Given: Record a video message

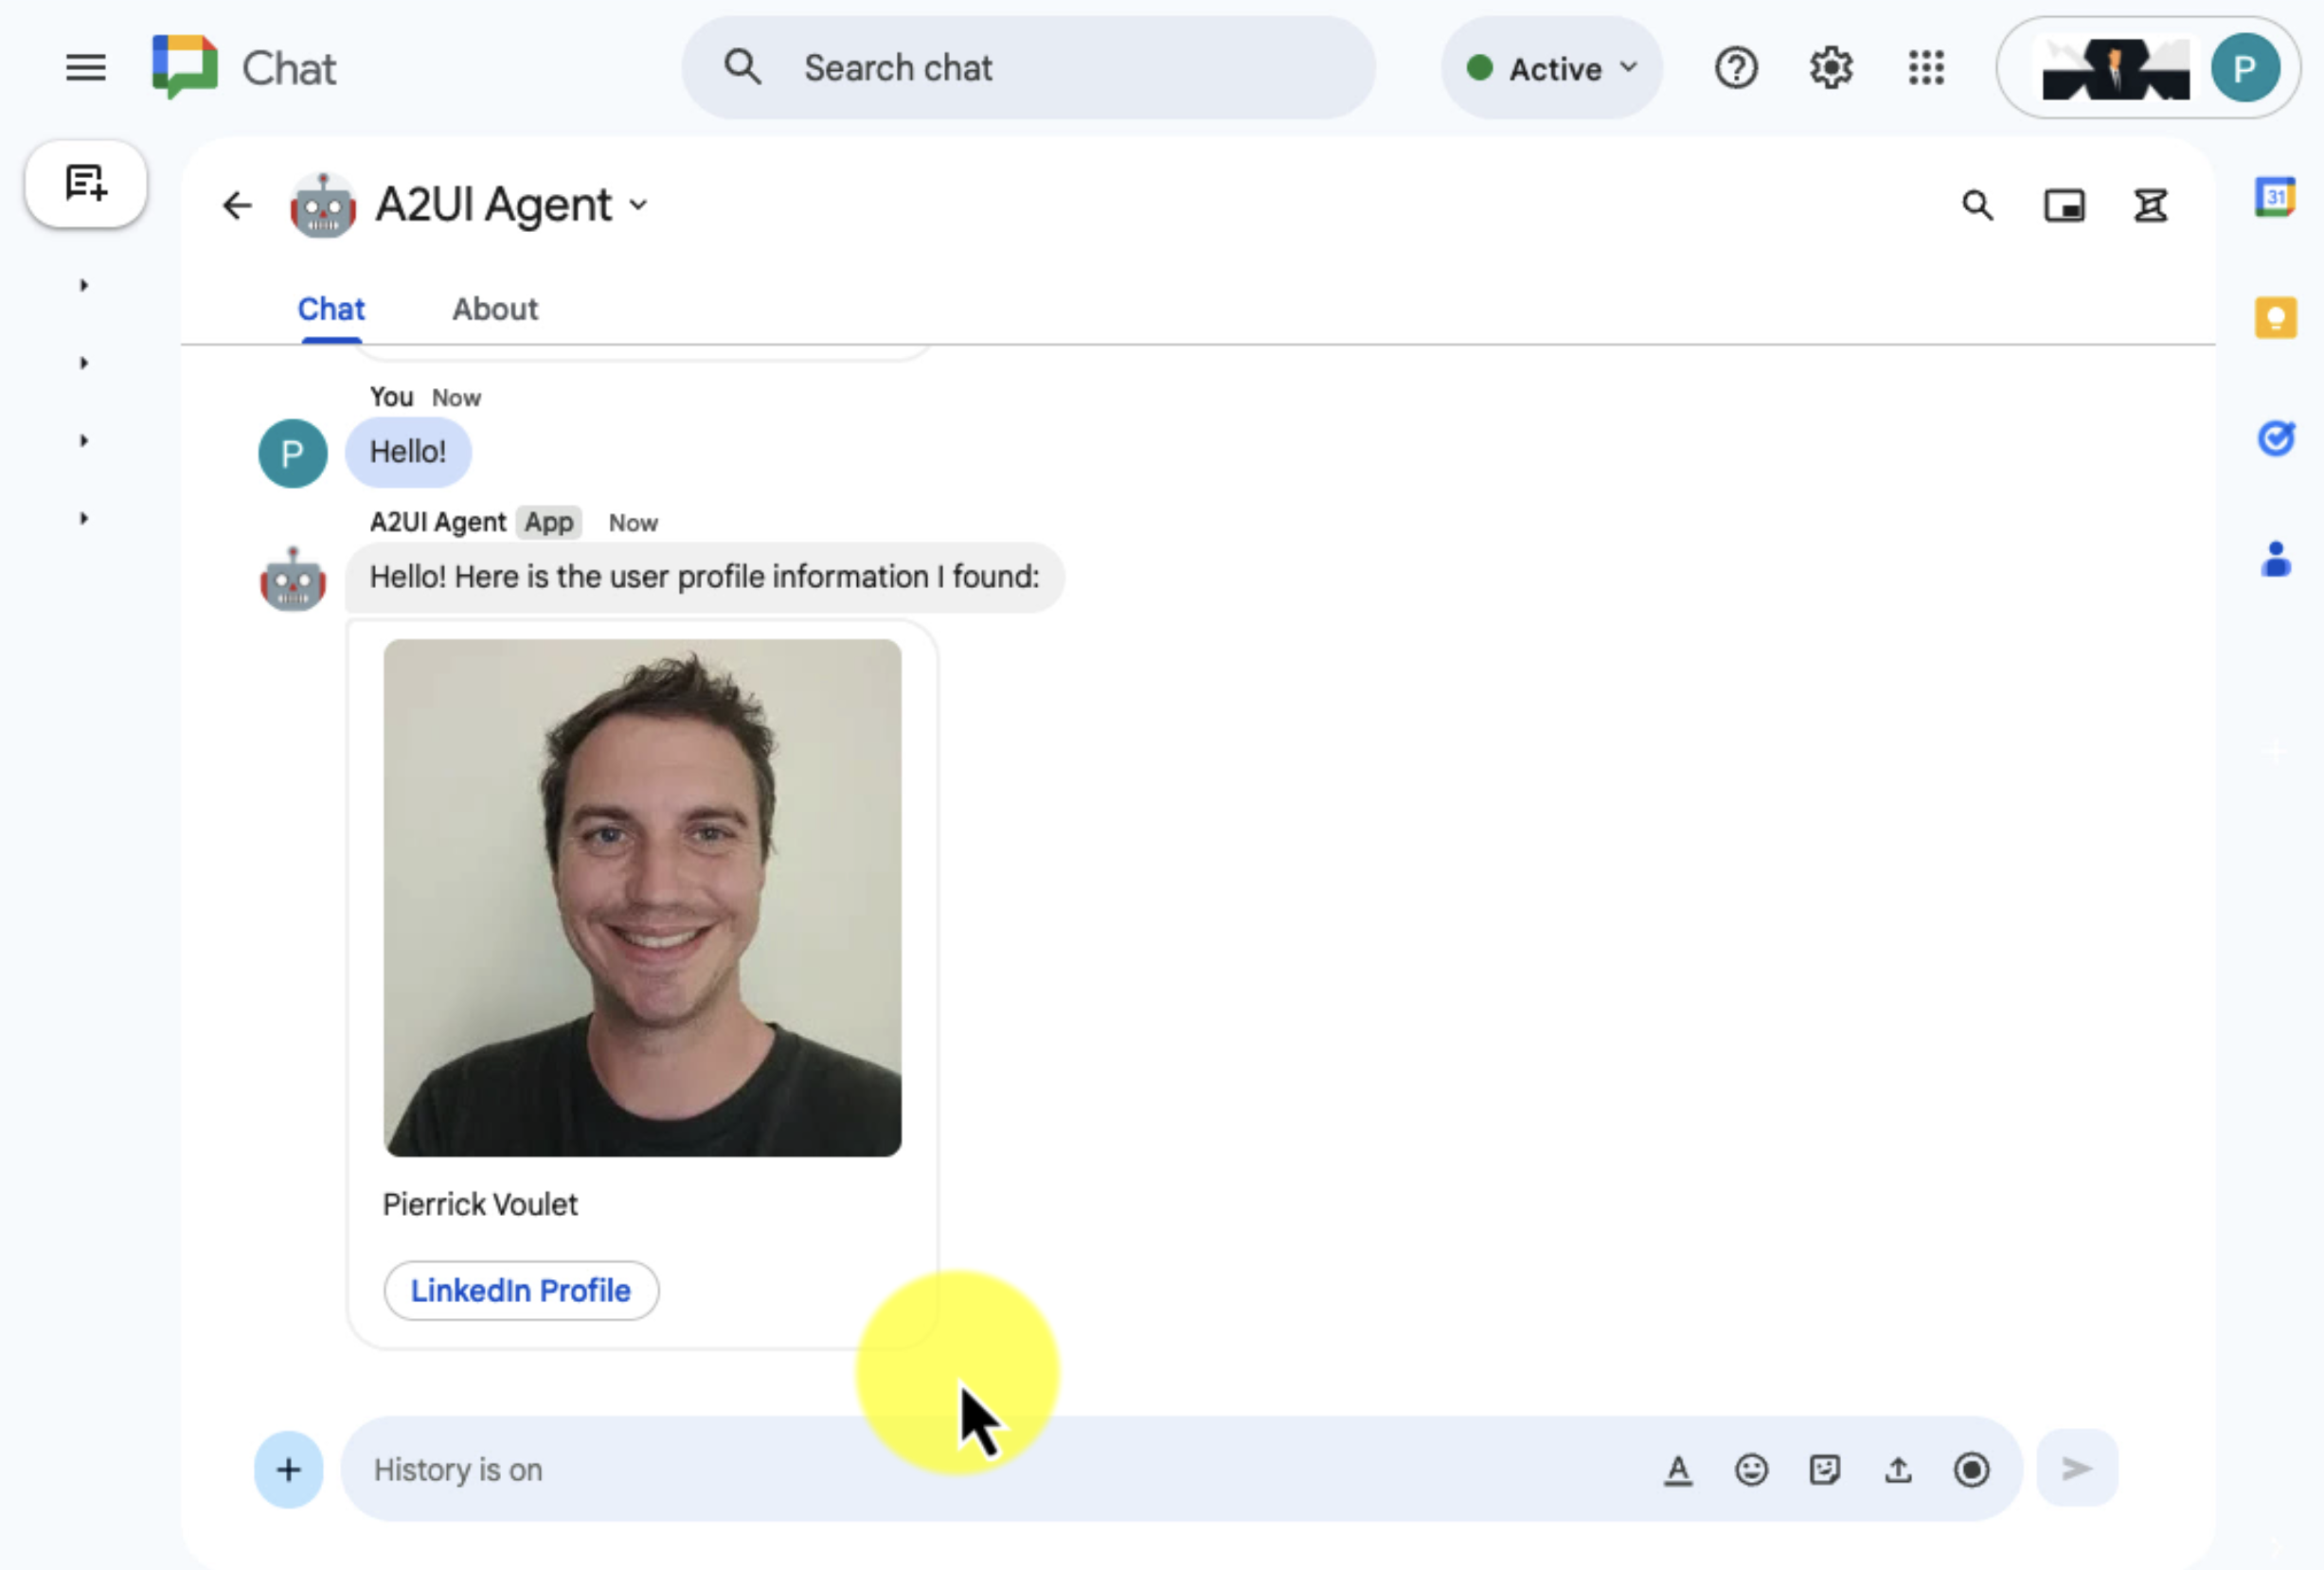Looking at the screenshot, I should pos(1972,1469).
